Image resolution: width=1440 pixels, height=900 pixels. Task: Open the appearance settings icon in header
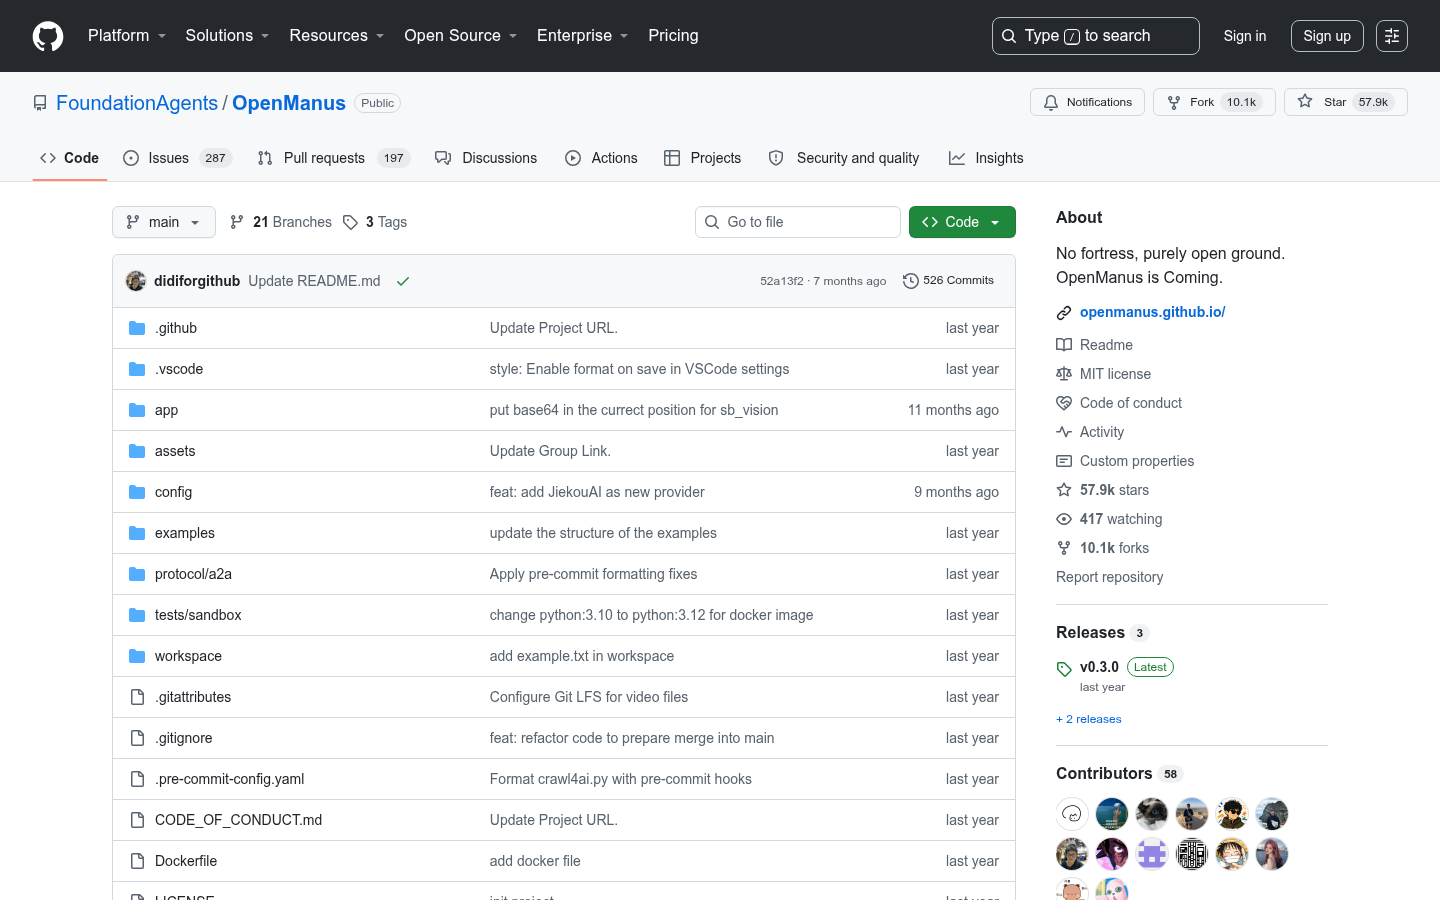1392,36
